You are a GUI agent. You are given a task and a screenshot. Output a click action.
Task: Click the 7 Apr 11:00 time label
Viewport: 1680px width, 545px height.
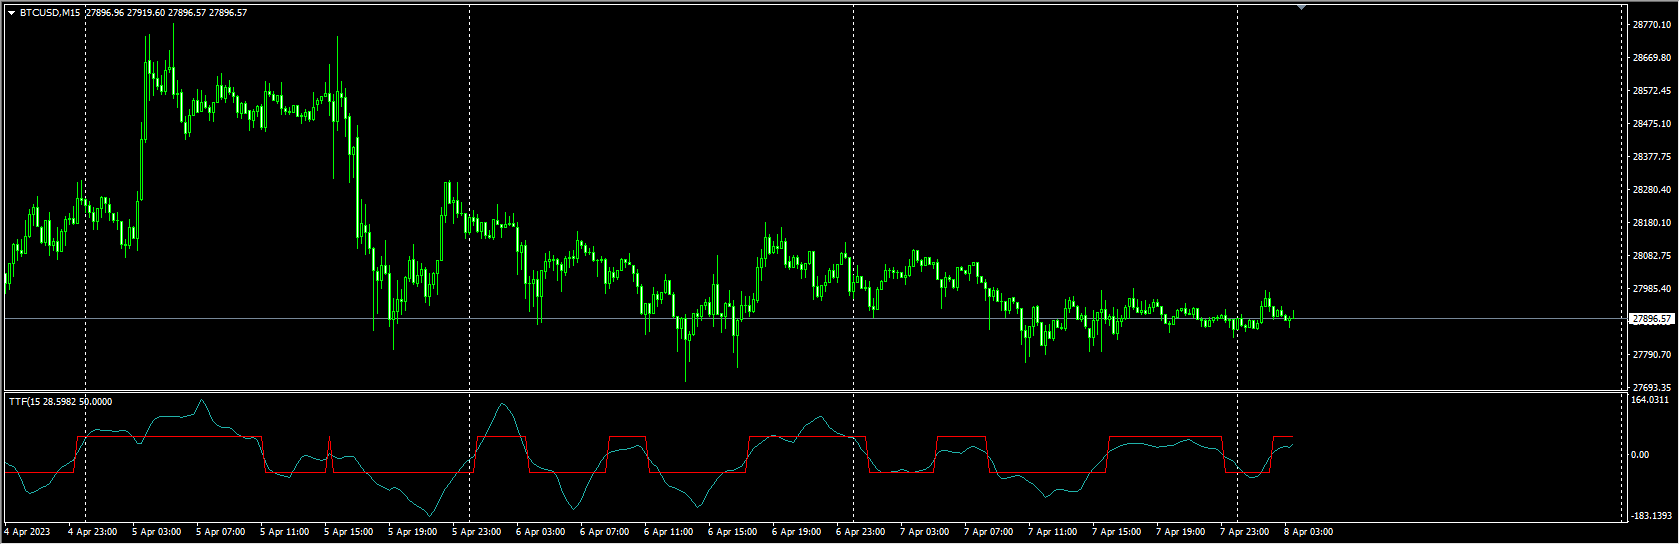point(1052,532)
